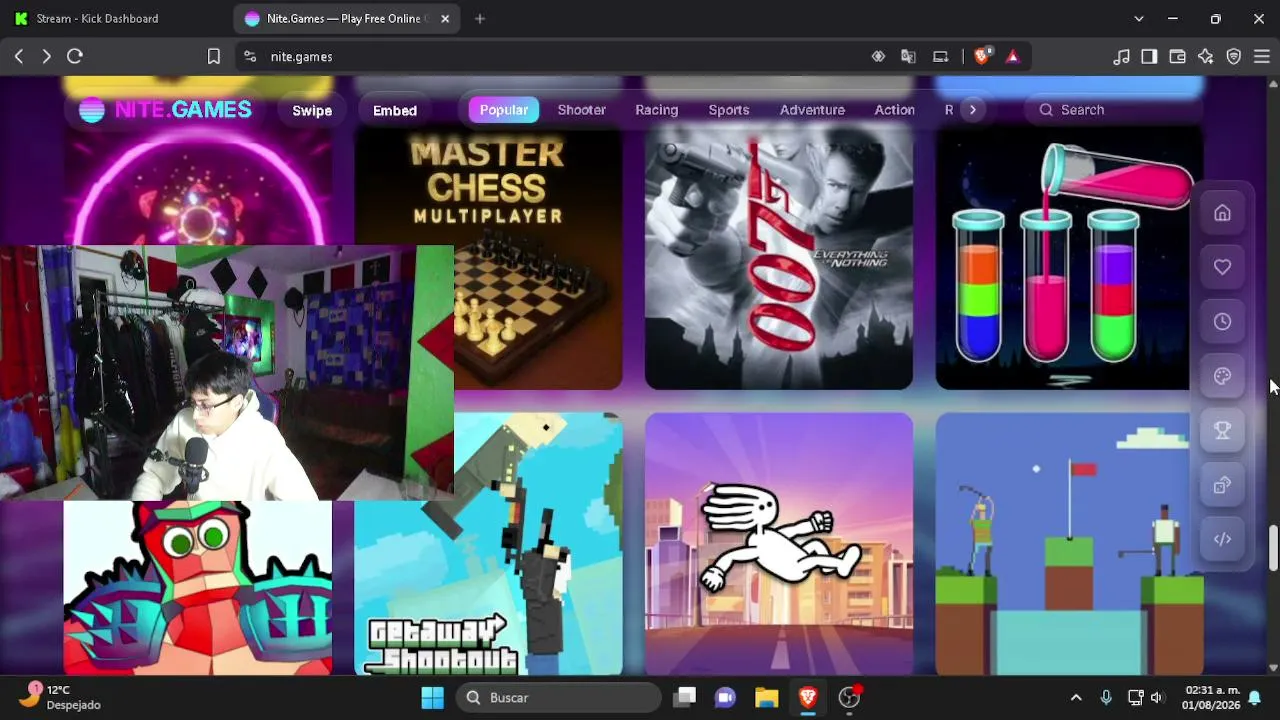Open Task View on the taskbar
This screenshot has height=720, width=1280.
(x=685, y=698)
